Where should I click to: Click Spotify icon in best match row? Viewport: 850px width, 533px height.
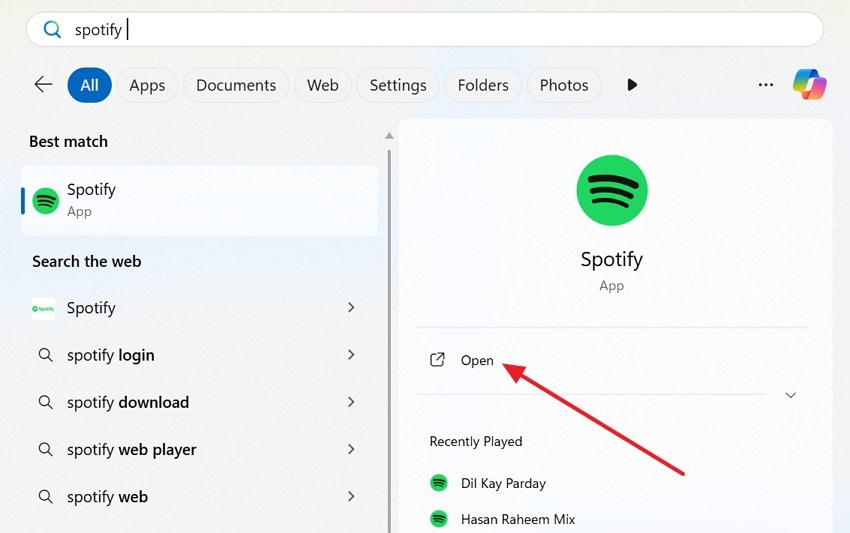[x=46, y=201]
